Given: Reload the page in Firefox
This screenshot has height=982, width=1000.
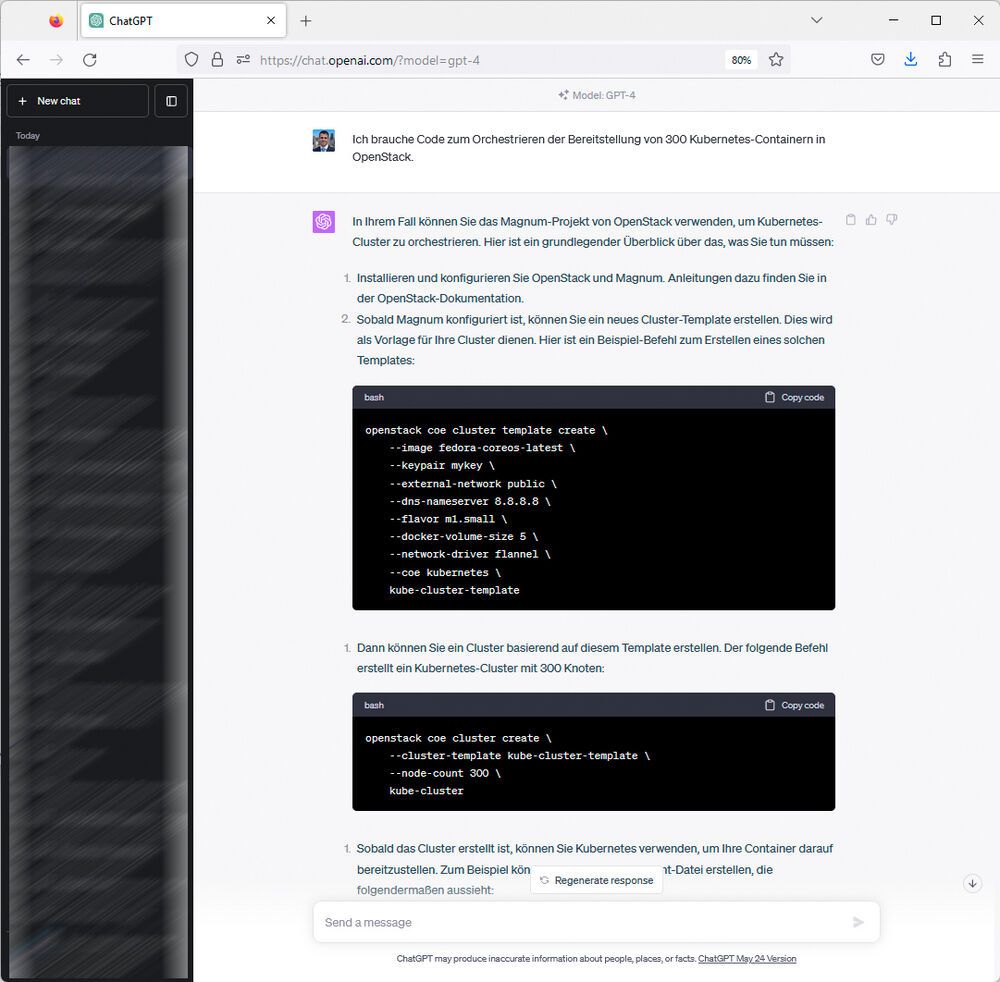Looking at the screenshot, I should point(90,60).
